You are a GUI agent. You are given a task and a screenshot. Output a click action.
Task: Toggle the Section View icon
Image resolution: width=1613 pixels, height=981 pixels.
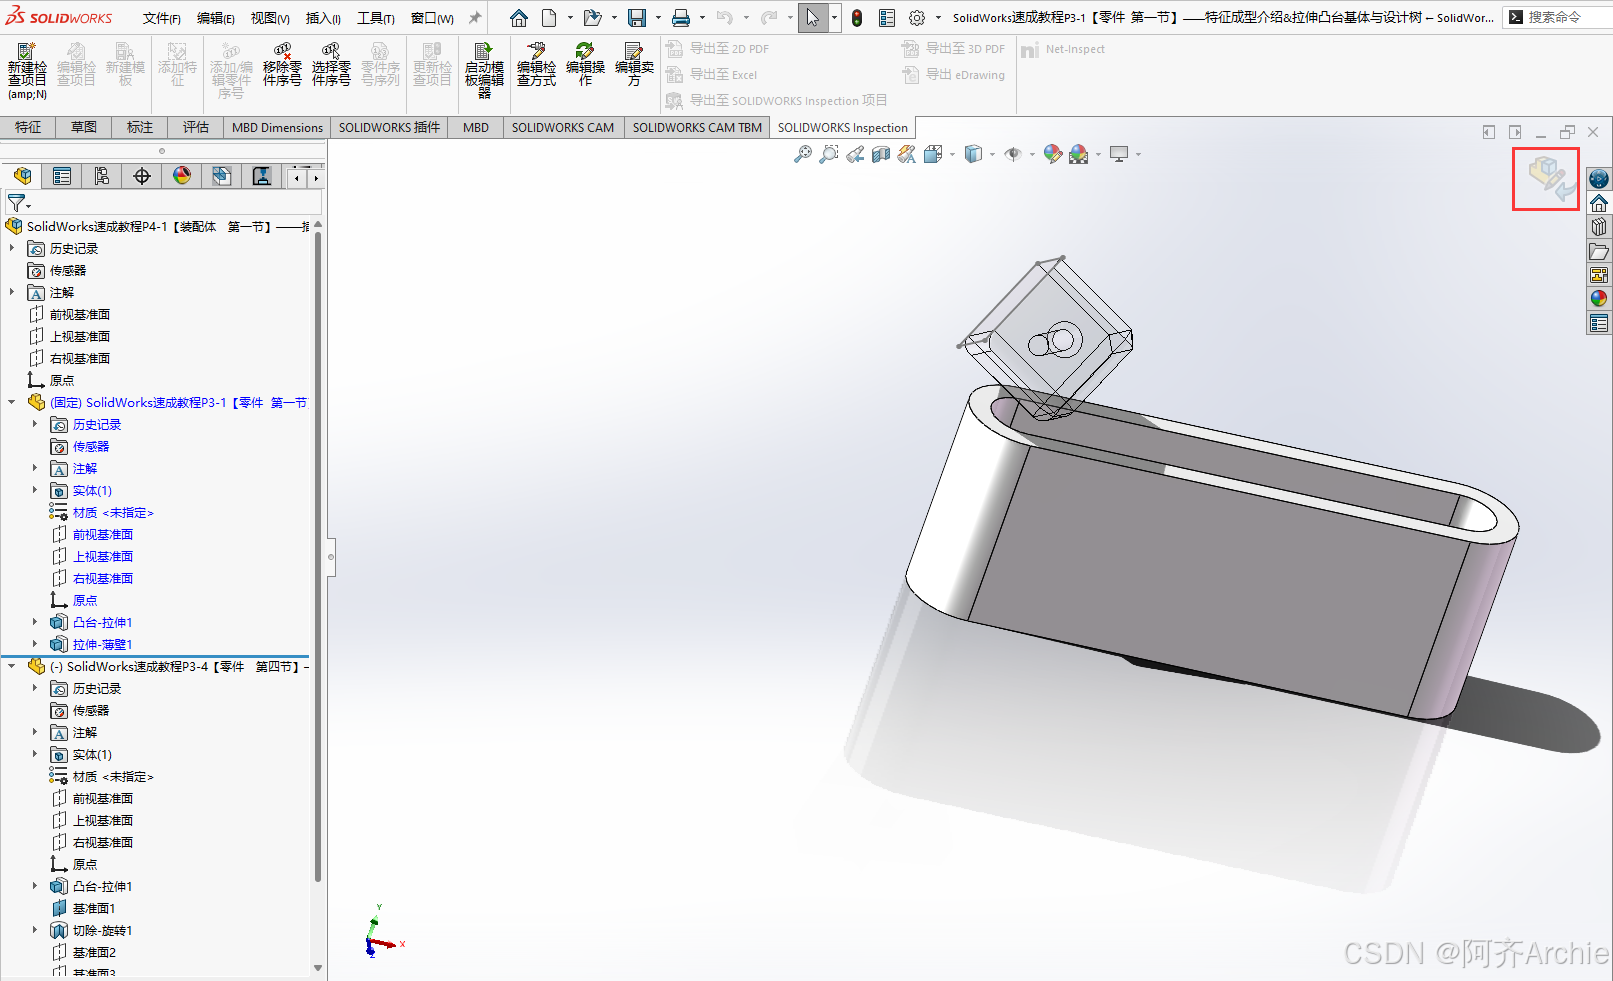(x=881, y=154)
